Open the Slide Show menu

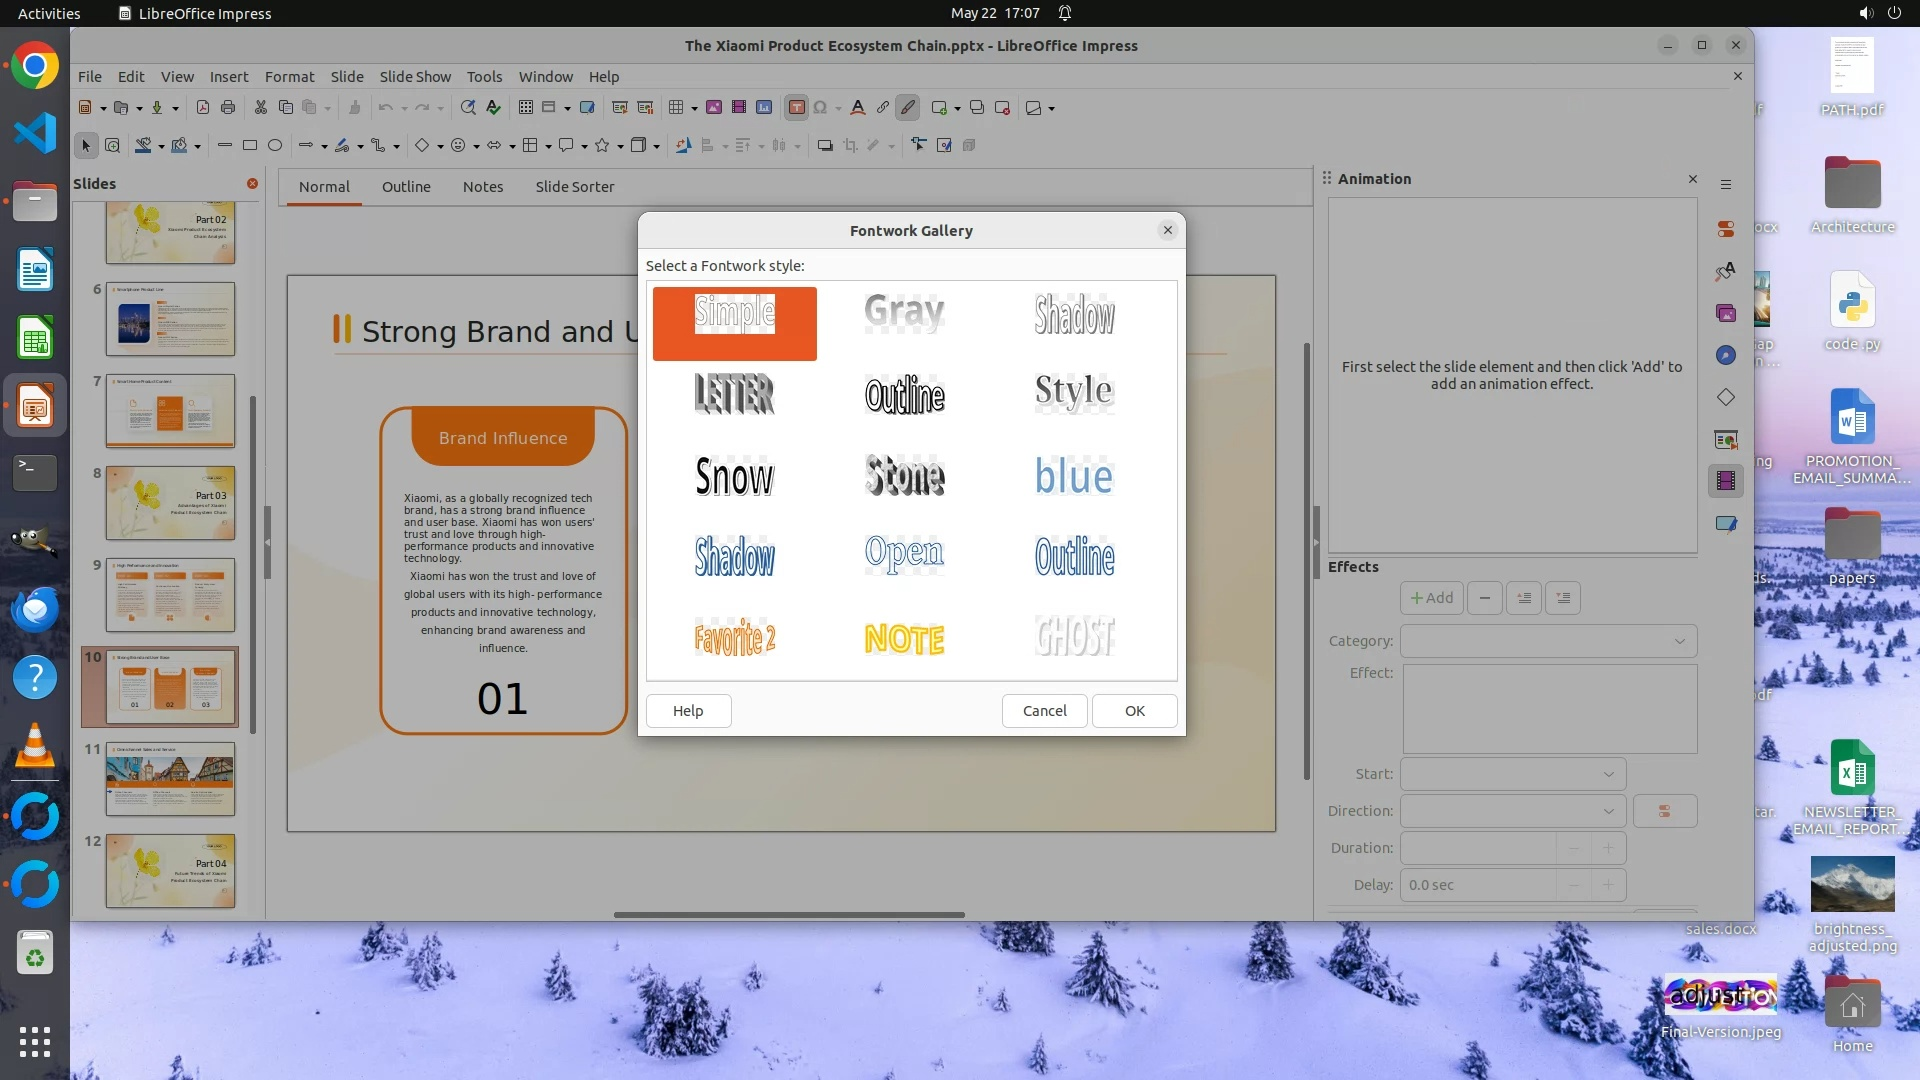415,77
